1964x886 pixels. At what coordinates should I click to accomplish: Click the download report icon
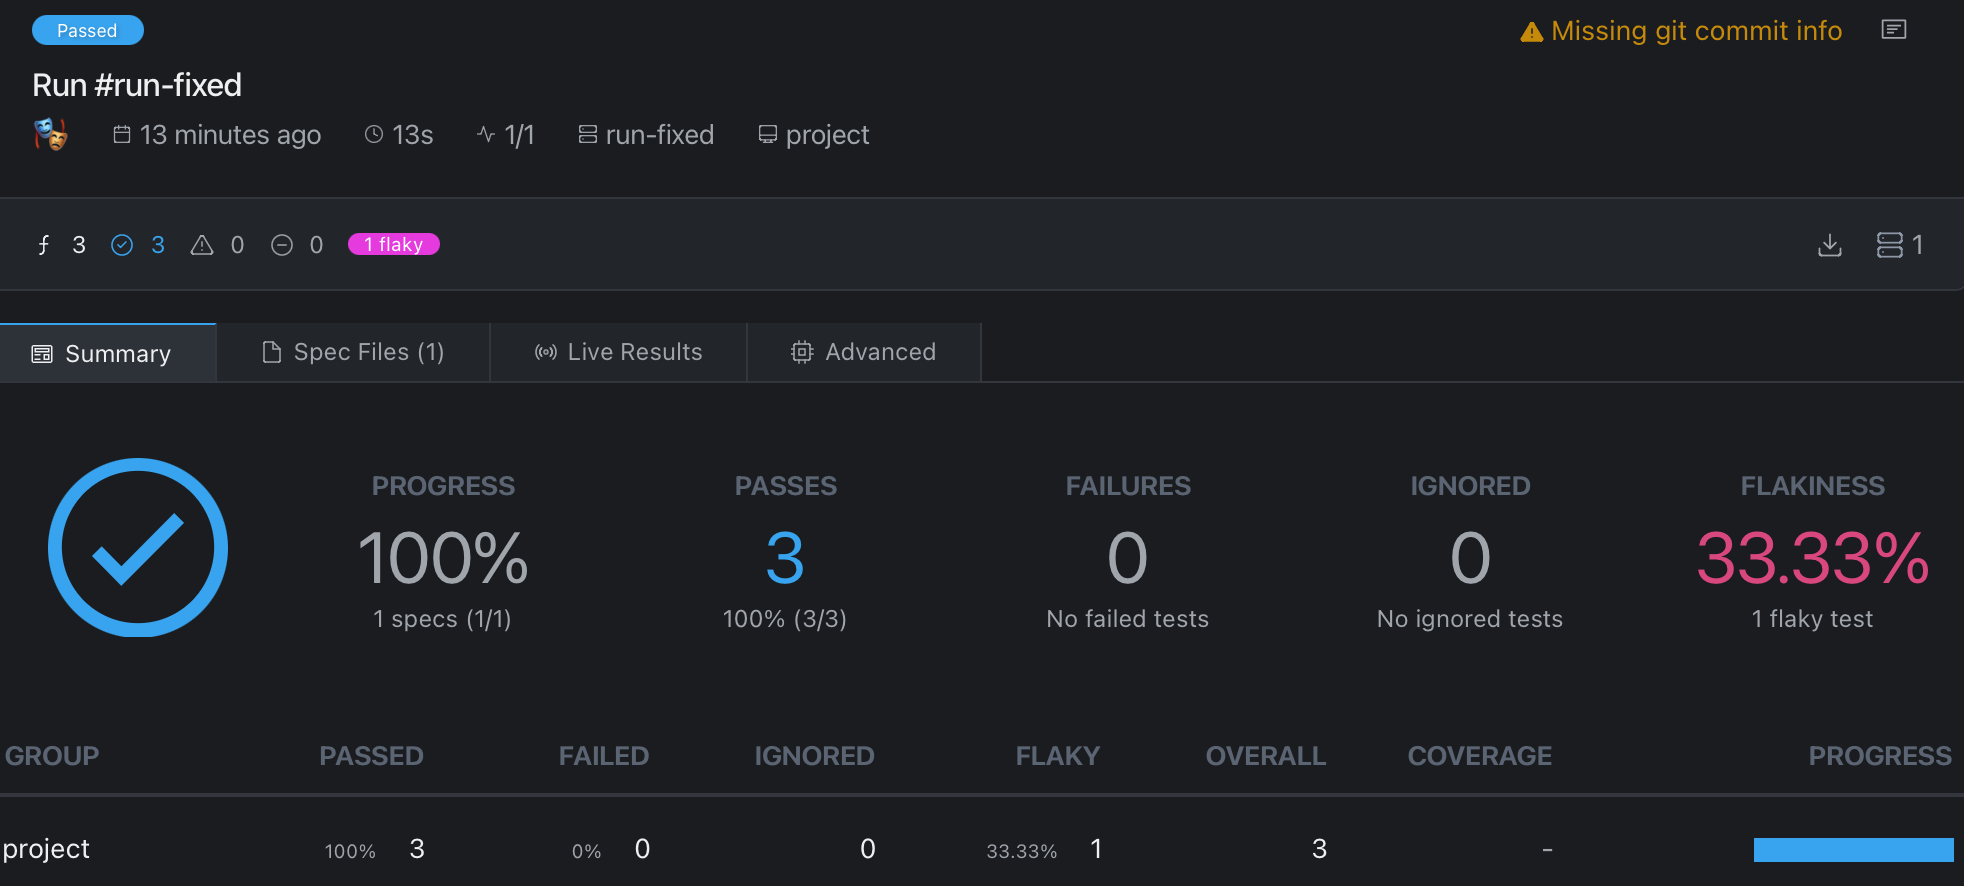pos(1829,245)
